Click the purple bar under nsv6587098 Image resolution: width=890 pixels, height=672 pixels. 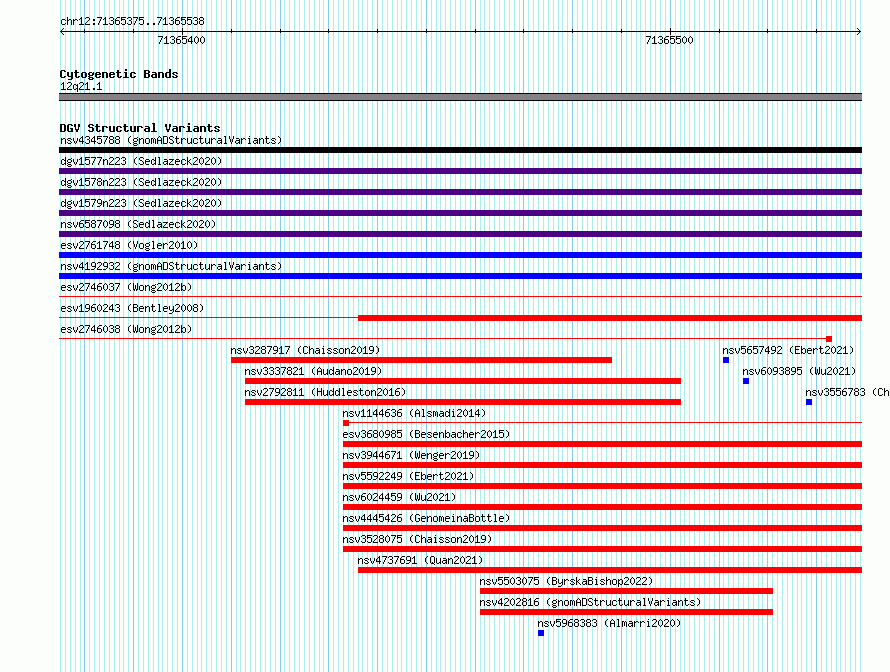(460, 234)
